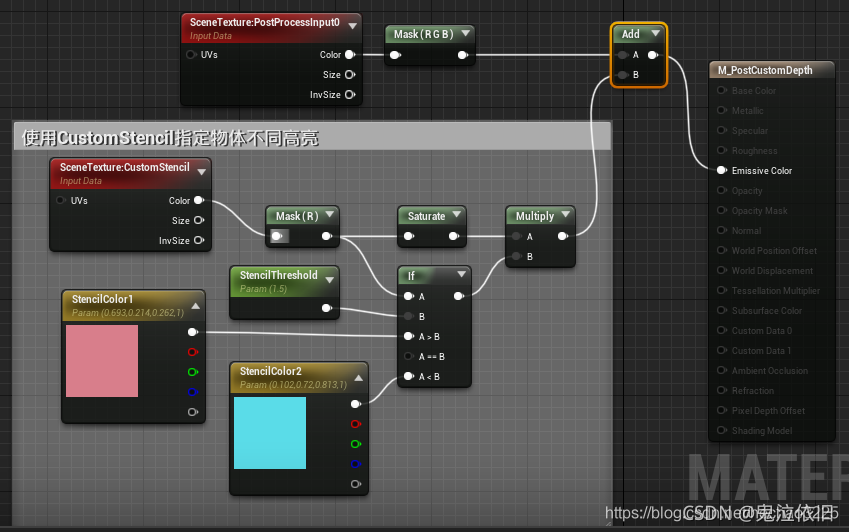
Task: Click the UVs input pin of SceneTexture:PostProcessInput0
Action: [191, 55]
